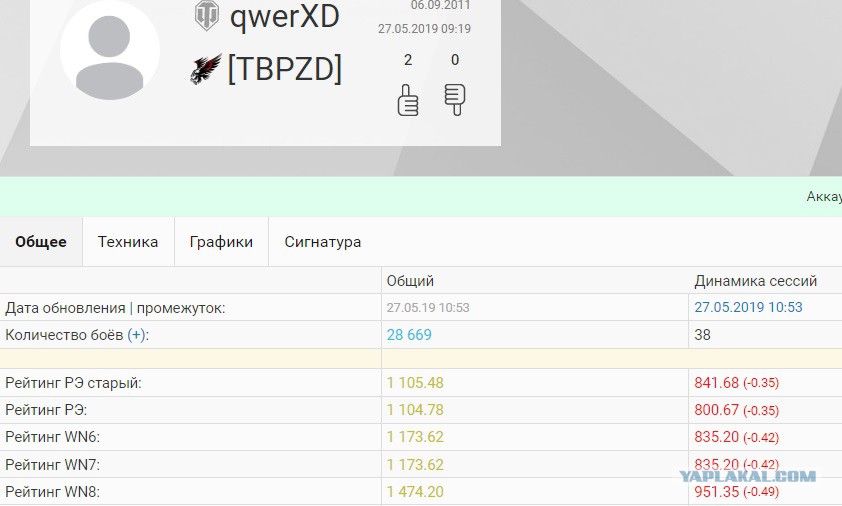Click the [TBPZD] clan tag

[285, 69]
